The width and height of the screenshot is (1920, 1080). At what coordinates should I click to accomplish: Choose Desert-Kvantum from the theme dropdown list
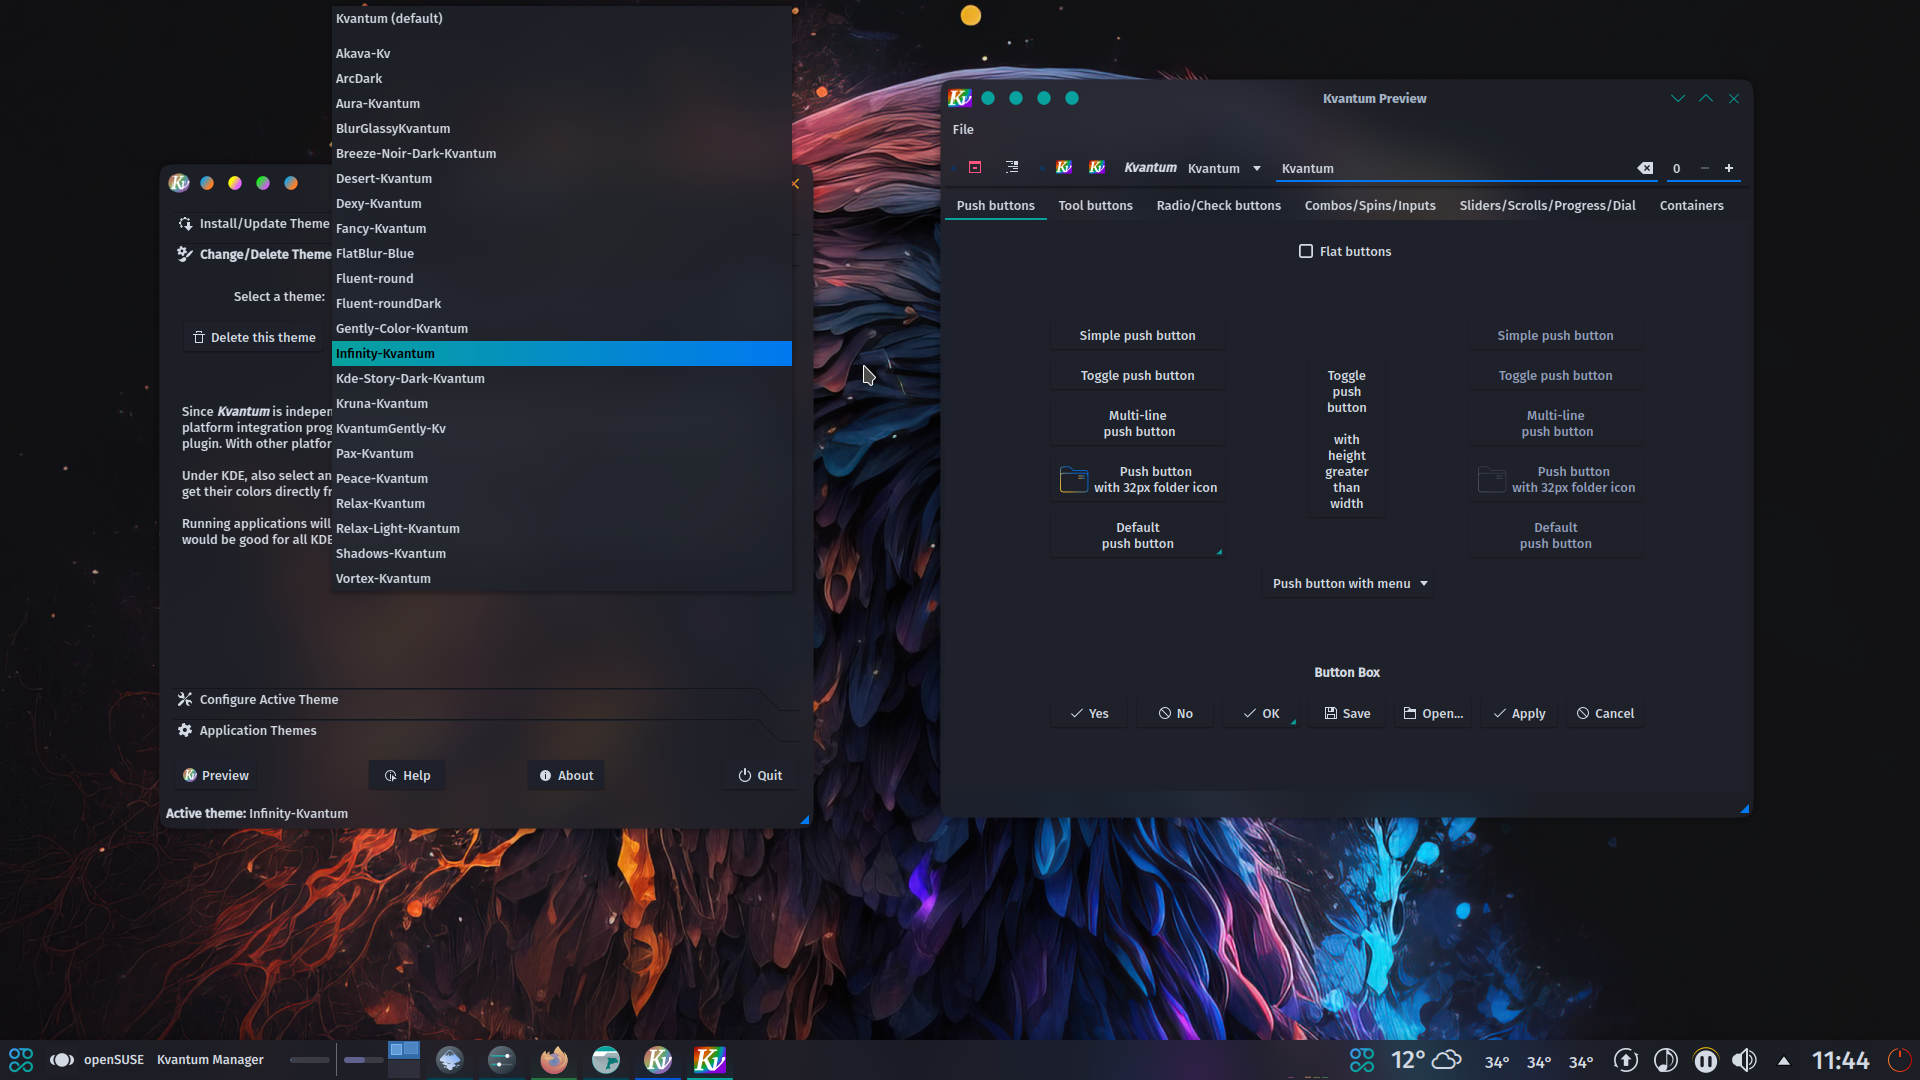[561, 178]
